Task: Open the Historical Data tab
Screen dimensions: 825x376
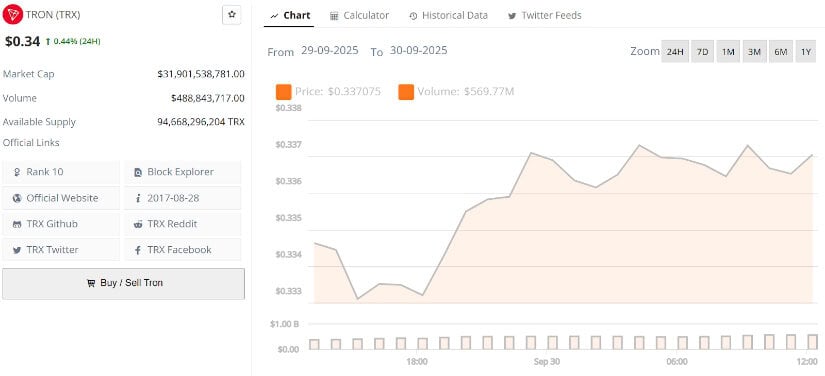Action: pos(448,16)
